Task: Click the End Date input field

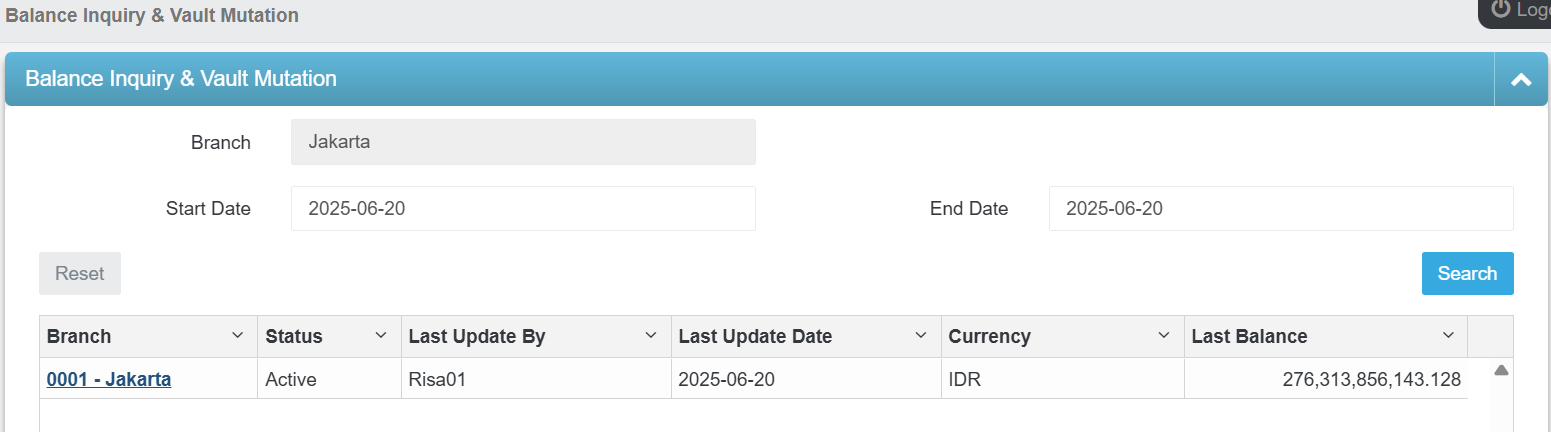Action: [x=1280, y=209]
